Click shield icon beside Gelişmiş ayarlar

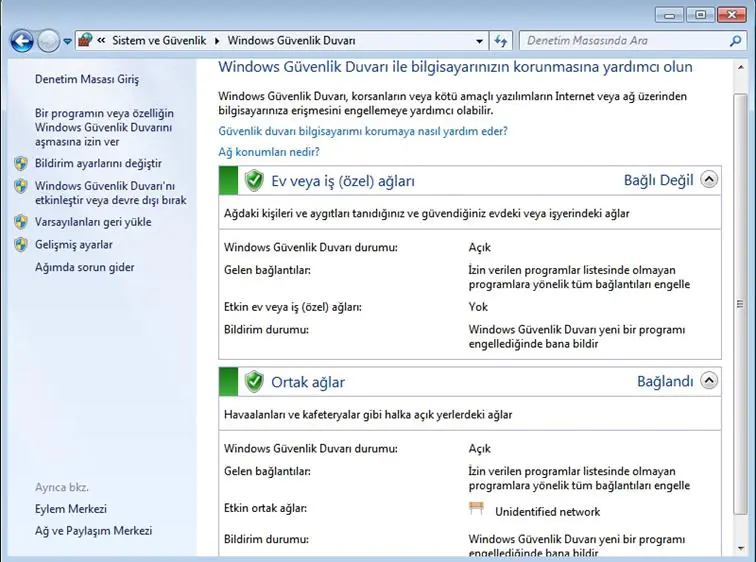tap(21, 245)
